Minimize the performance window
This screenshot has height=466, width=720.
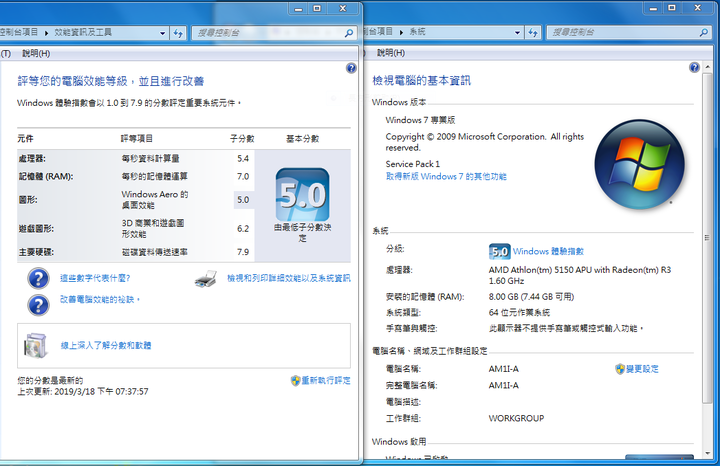(x=298, y=9)
